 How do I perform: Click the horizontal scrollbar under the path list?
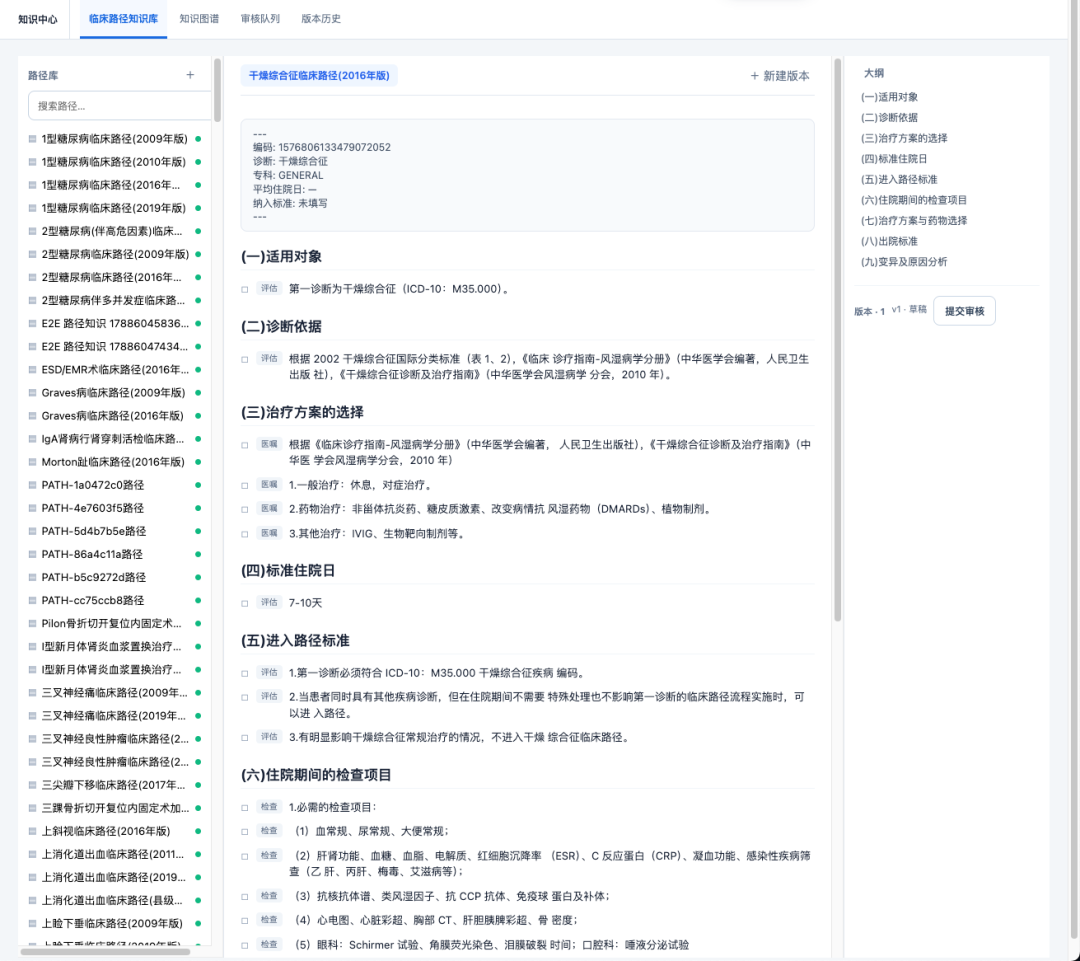(105, 952)
